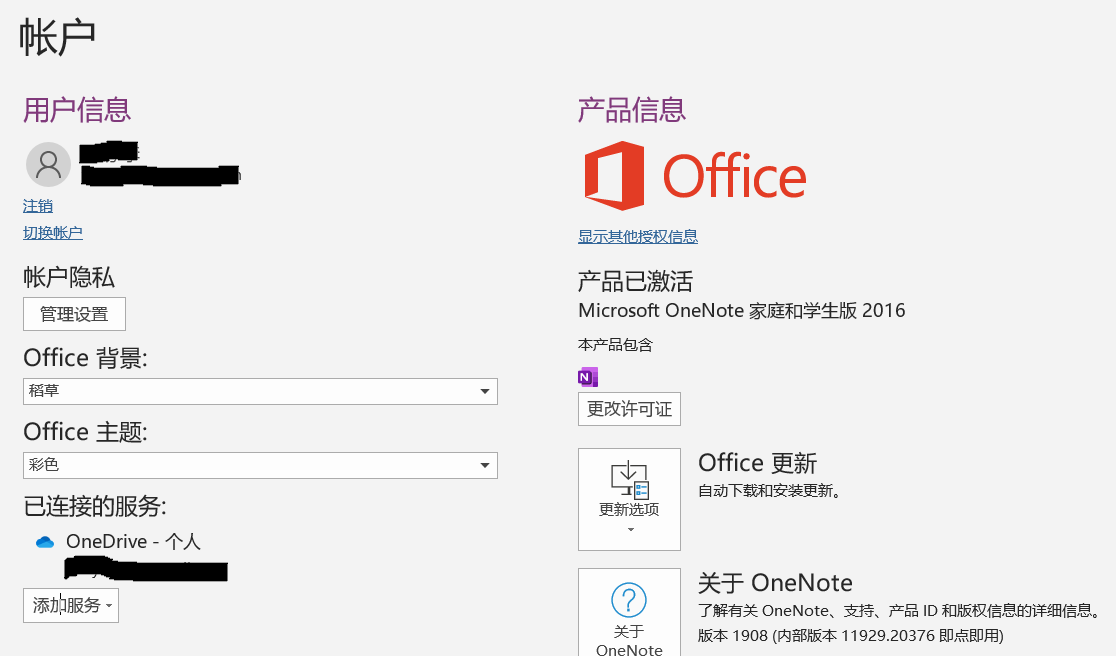Open 显示其他授权信息 link
The height and width of the screenshot is (656, 1116).
pos(637,236)
